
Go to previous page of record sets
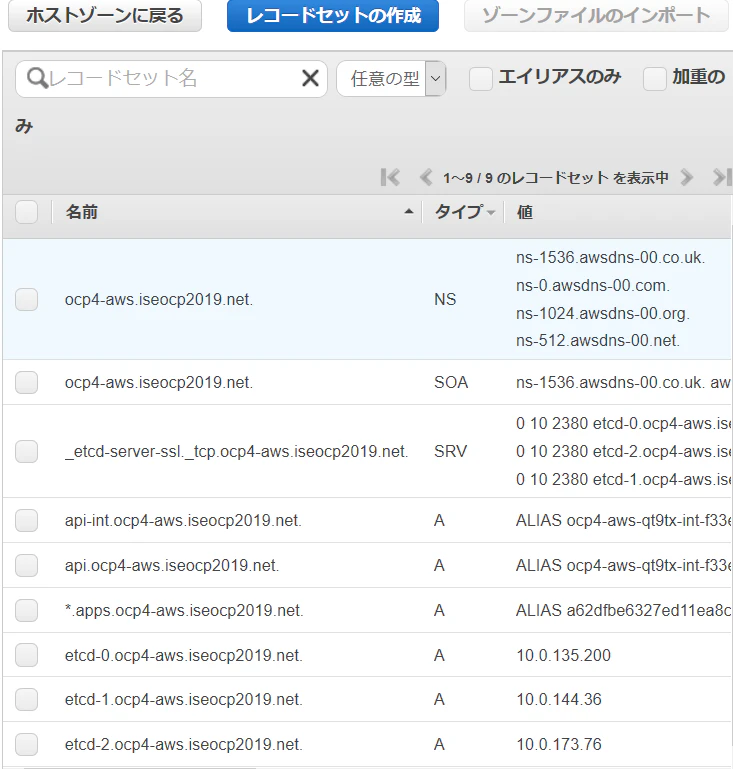click(426, 177)
